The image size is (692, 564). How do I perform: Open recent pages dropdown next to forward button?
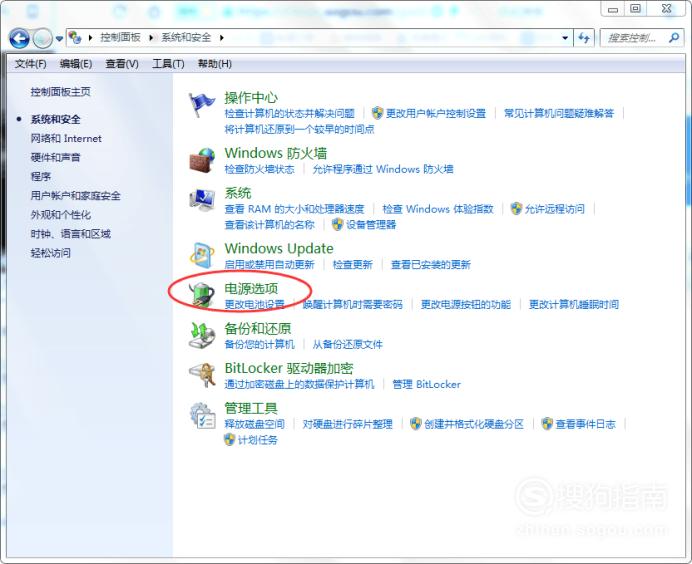pyautogui.click(x=59, y=38)
